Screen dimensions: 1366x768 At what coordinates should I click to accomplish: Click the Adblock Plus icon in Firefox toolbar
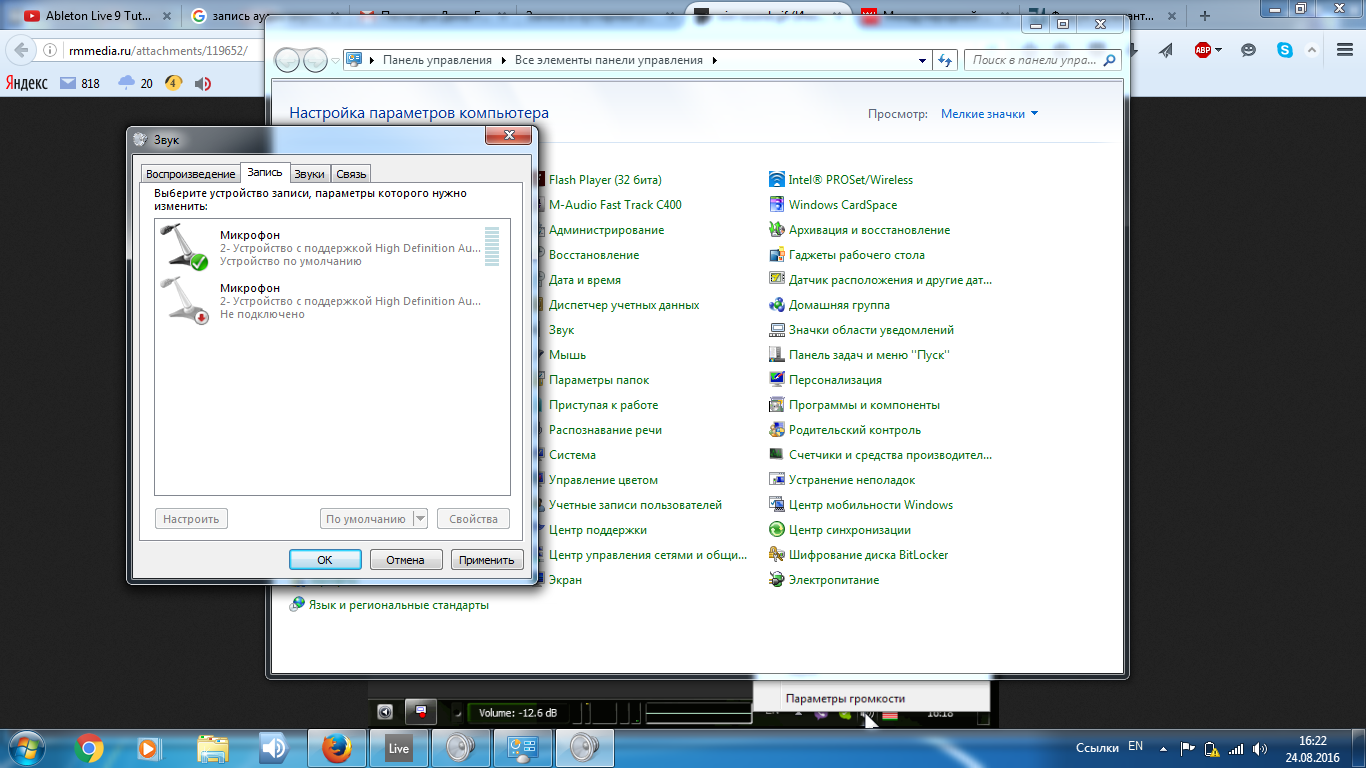[1203, 50]
